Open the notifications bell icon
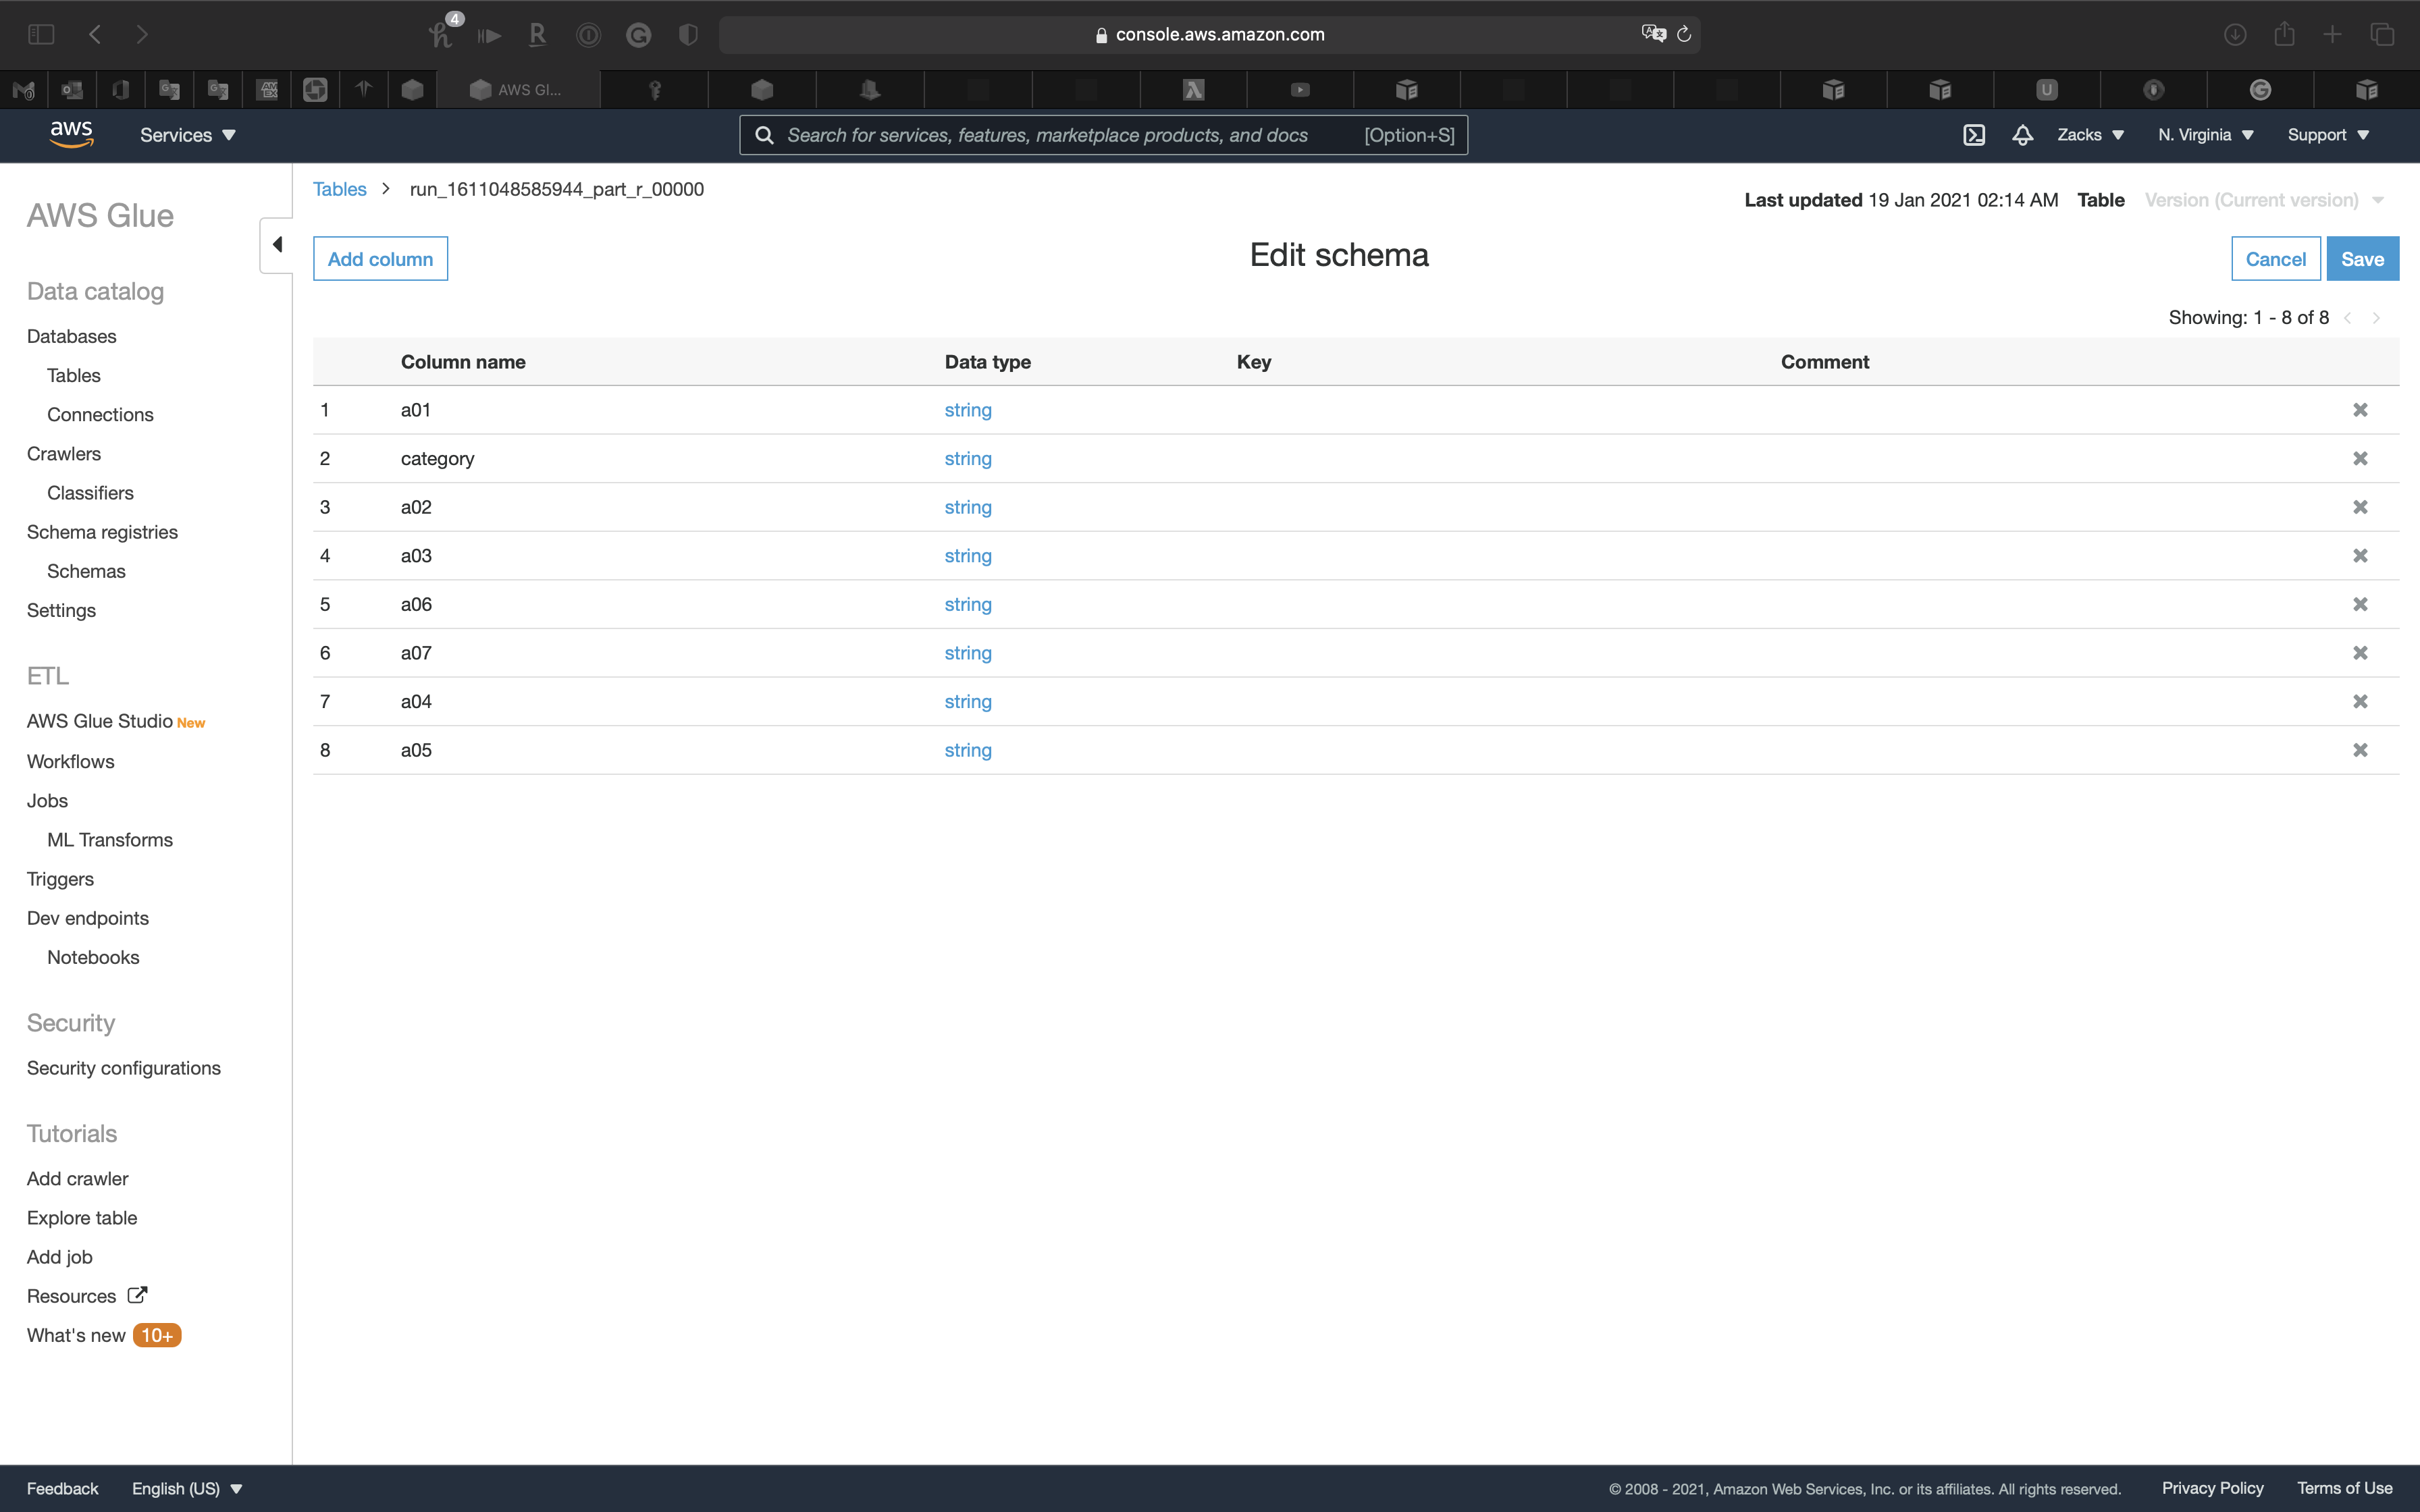 click(x=2022, y=135)
